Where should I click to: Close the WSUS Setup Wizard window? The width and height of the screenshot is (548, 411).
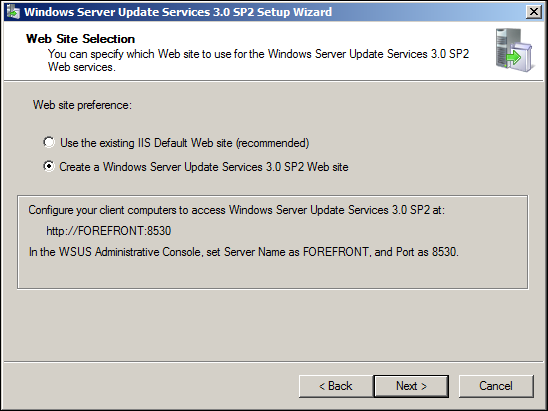coord(534,12)
